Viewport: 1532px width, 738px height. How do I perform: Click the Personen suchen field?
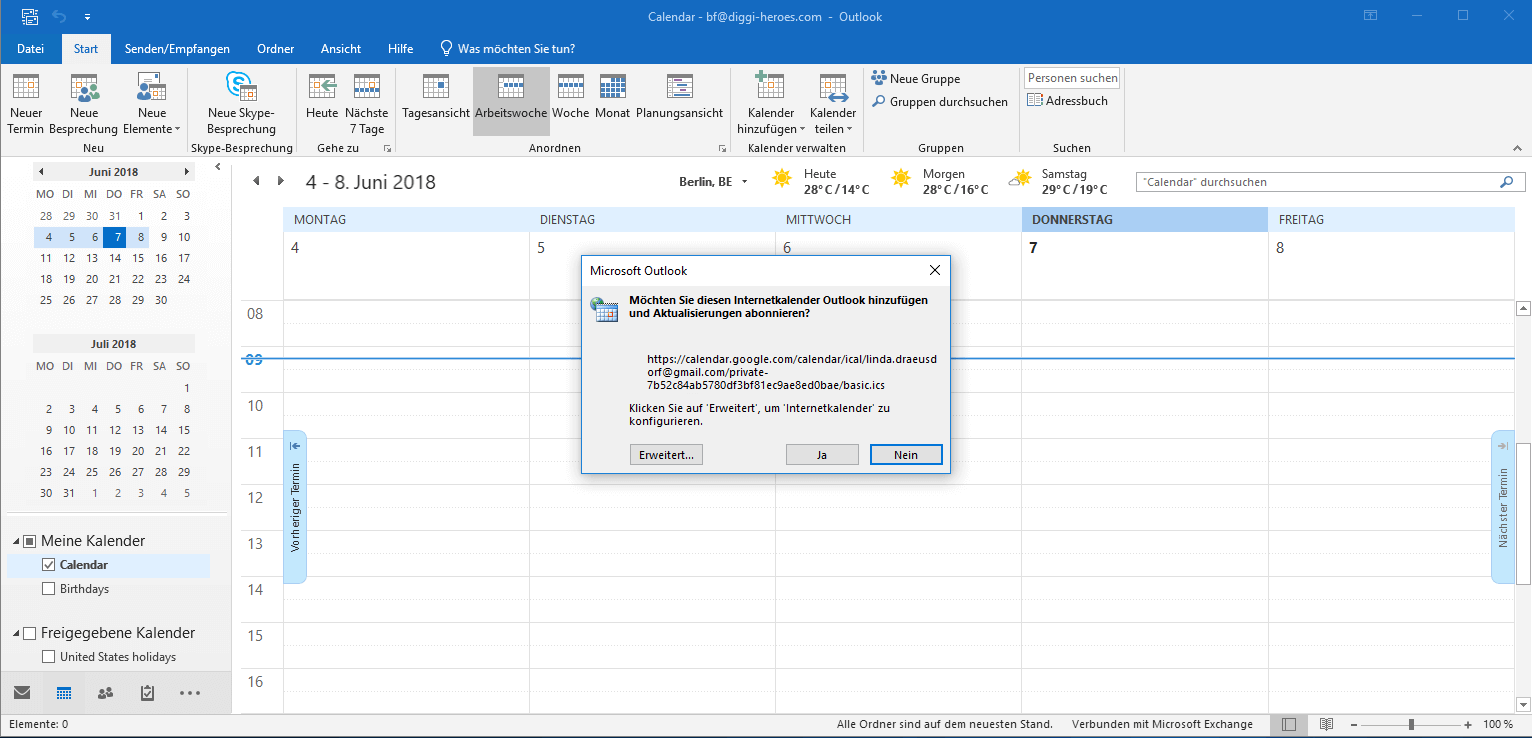tap(1072, 78)
